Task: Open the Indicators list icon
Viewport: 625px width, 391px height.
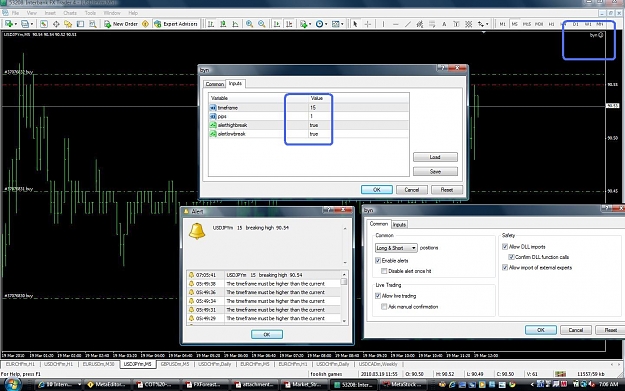Action: [304, 24]
